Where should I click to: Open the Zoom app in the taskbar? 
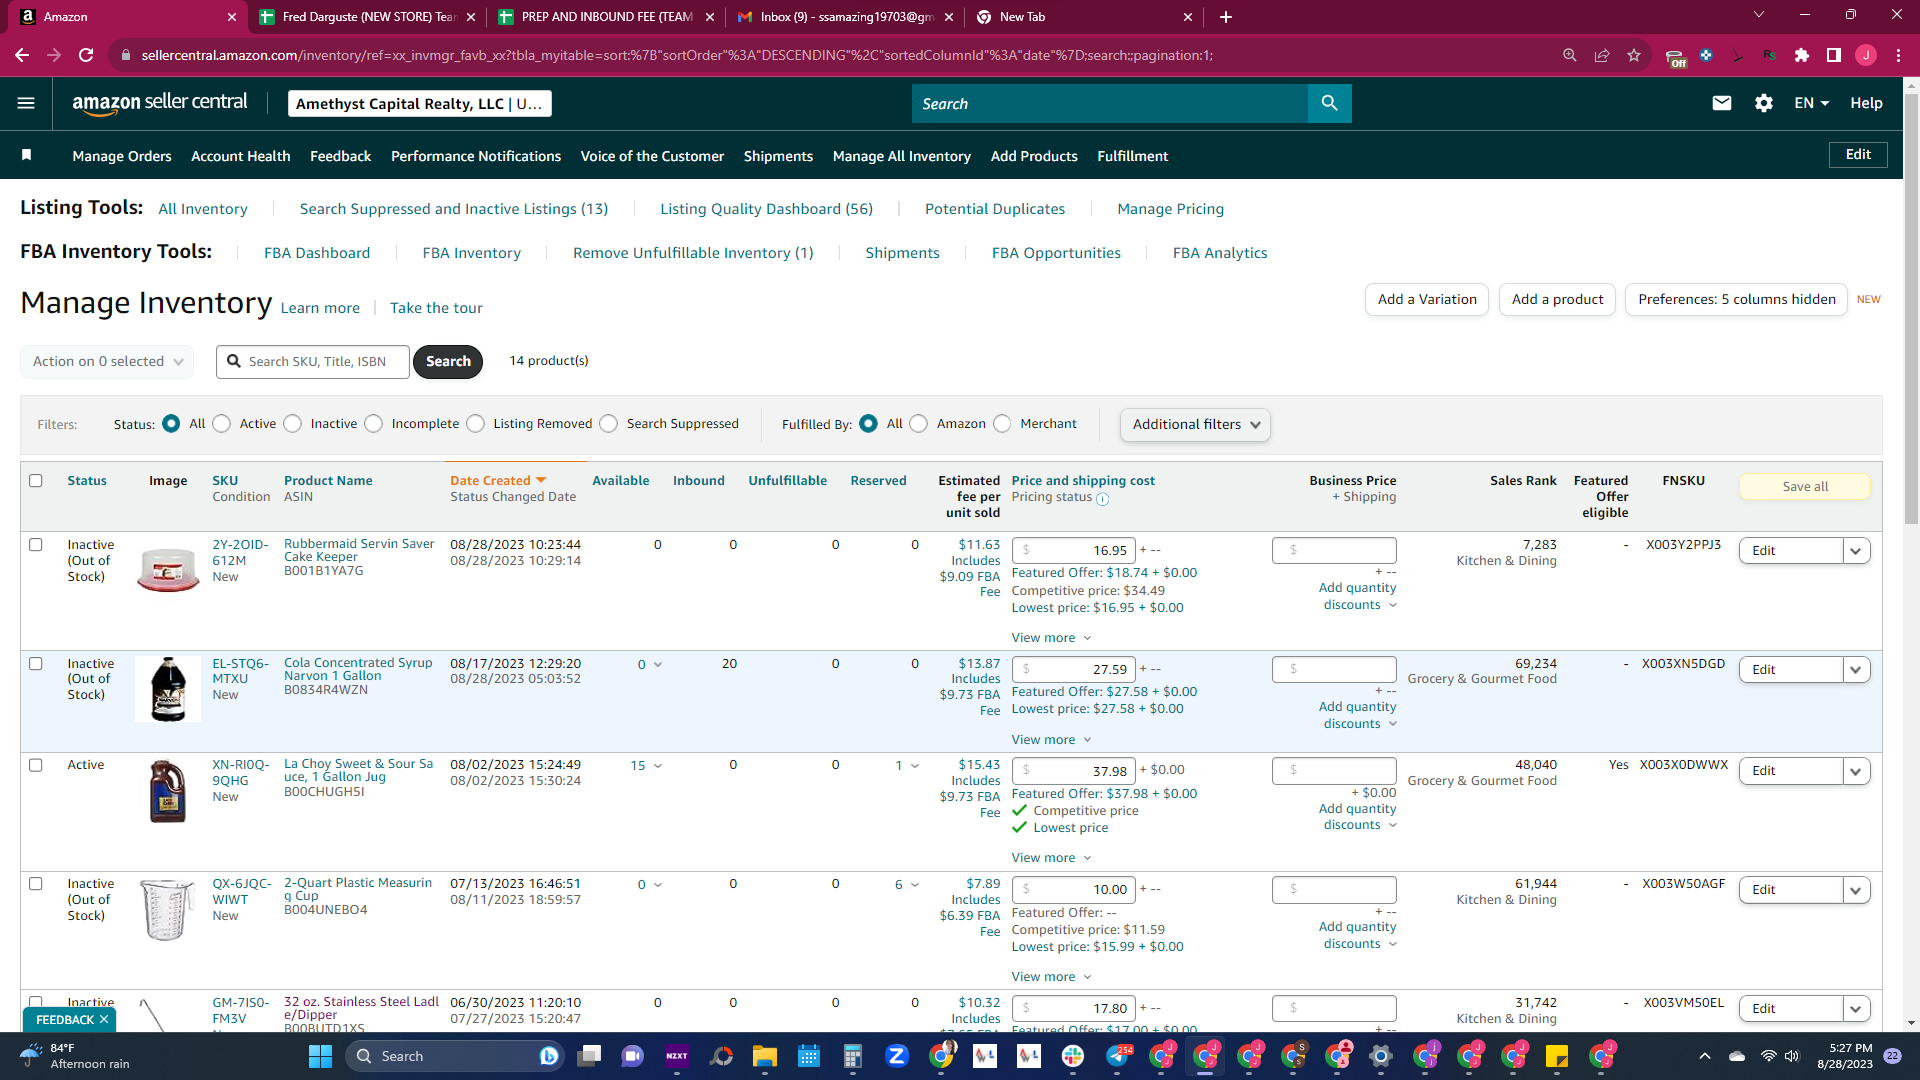[897, 1056]
